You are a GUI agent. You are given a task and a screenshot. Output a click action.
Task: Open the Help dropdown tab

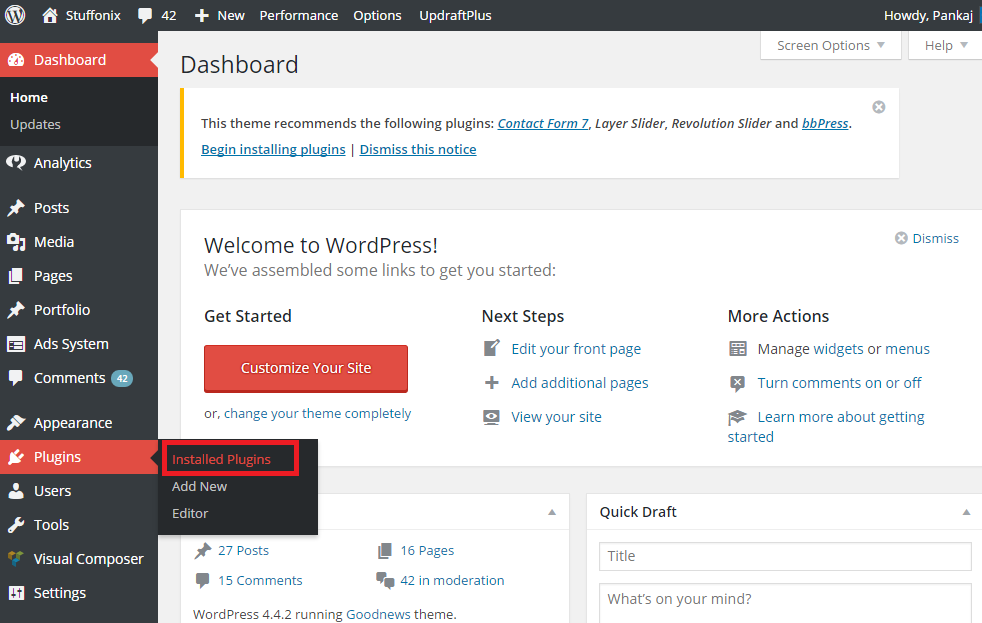pos(946,46)
